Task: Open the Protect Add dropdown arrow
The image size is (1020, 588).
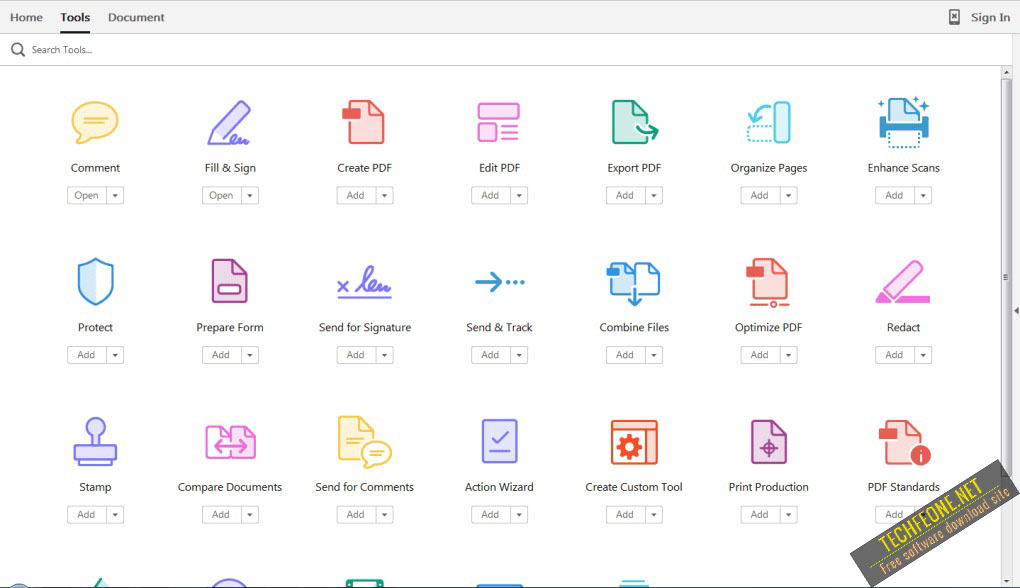Action: (115, 355)
